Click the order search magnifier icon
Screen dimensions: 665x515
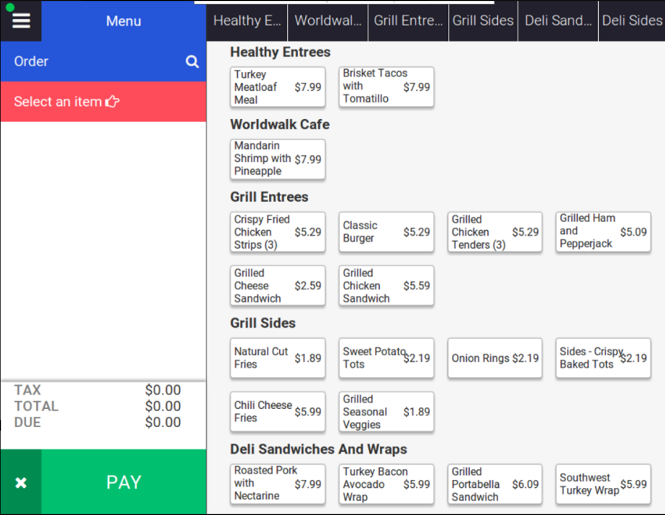[192, 62]
